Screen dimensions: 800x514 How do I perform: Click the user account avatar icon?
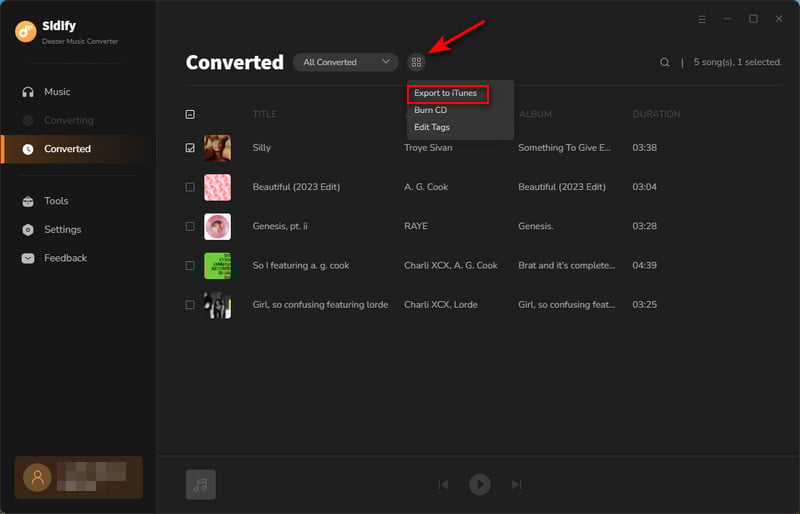(x=37, y=477)
